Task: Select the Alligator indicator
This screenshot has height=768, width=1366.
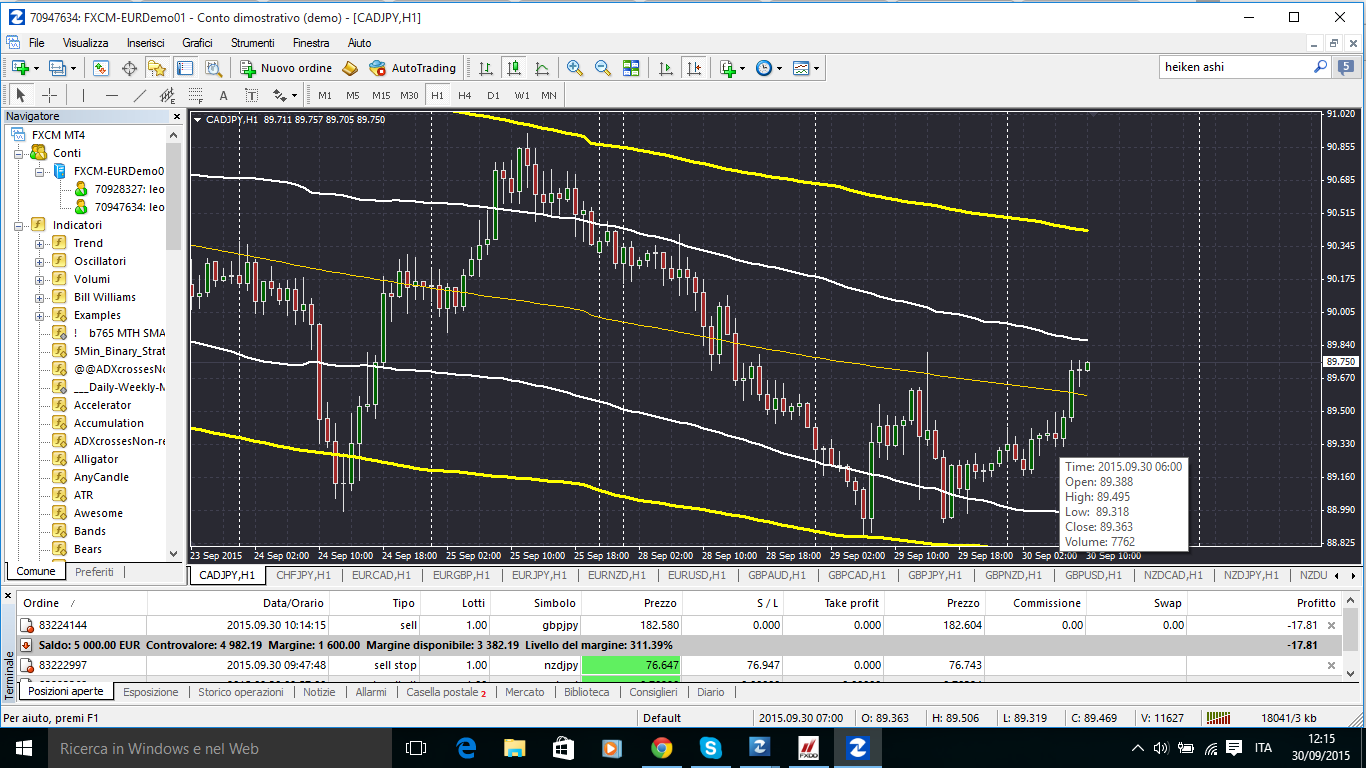Action: coord(95,459)
